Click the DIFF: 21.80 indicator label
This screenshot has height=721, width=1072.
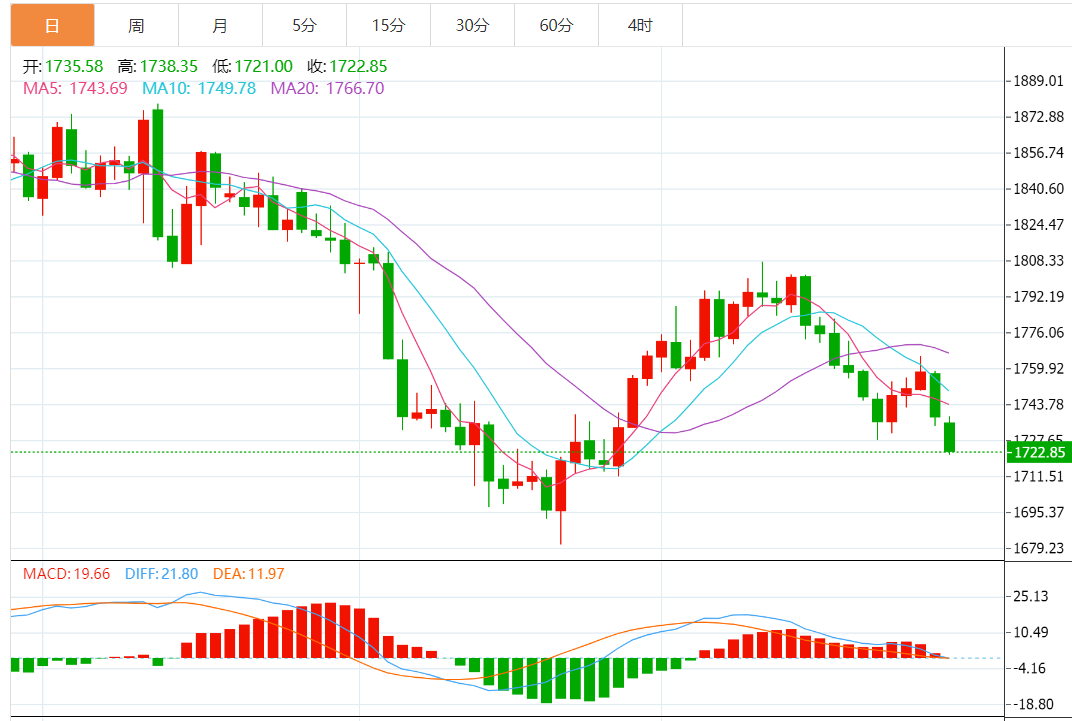point(161,573)
